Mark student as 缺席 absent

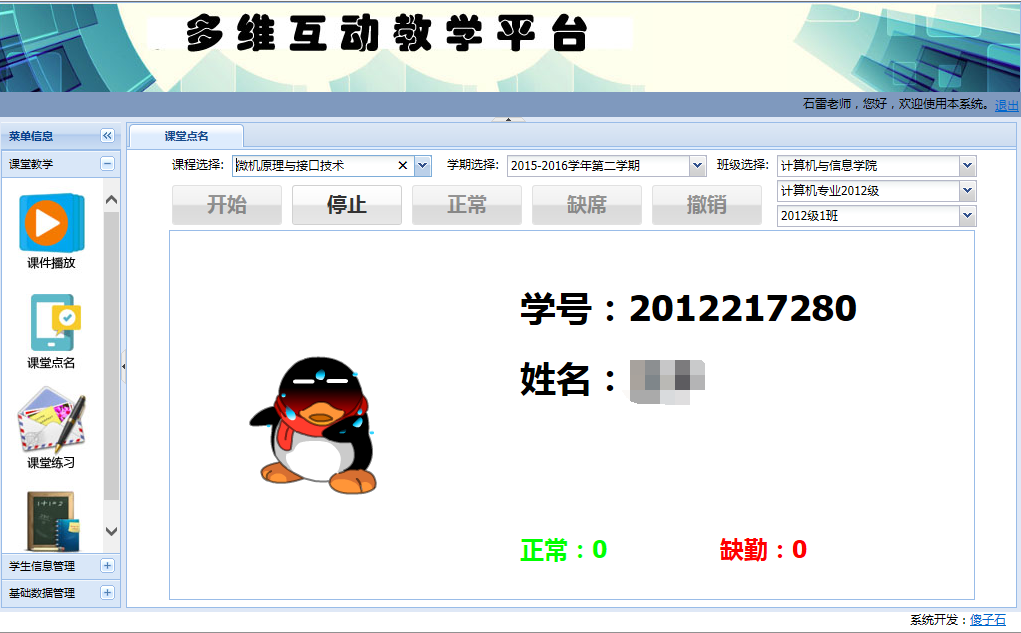587,204
